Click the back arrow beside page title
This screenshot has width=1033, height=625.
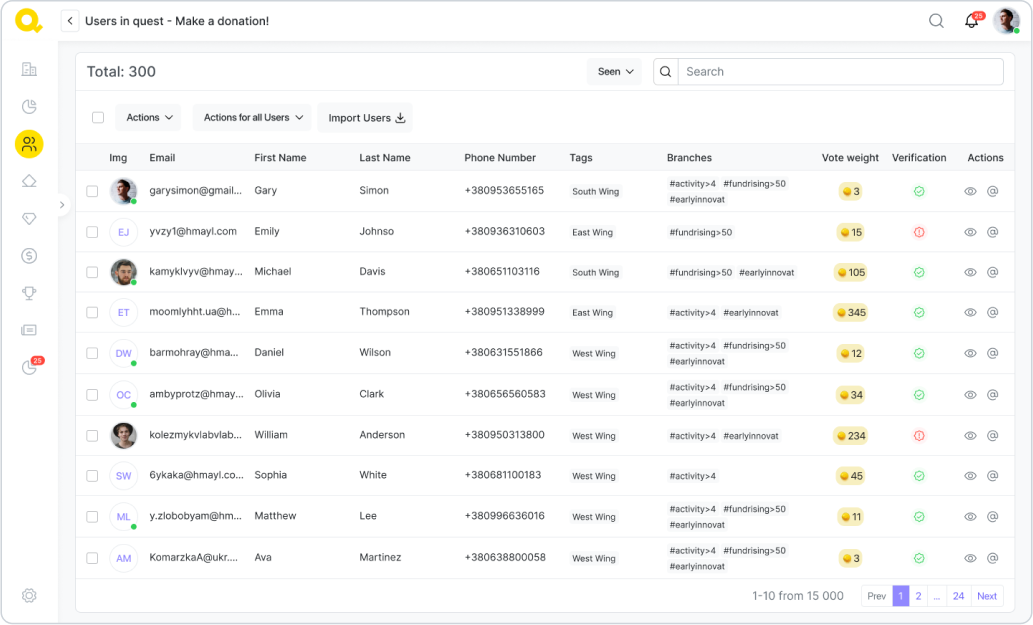pyautogui.click(x=70, y=21)
